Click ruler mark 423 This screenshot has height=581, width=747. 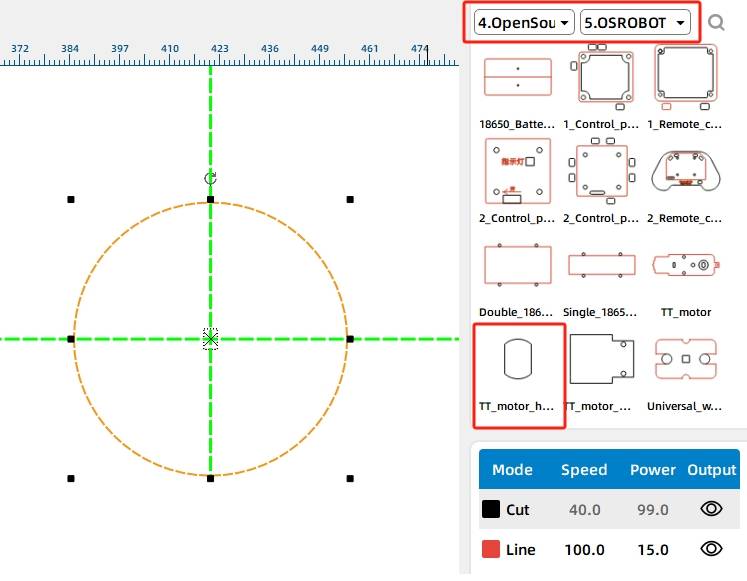tap(220, 49)
